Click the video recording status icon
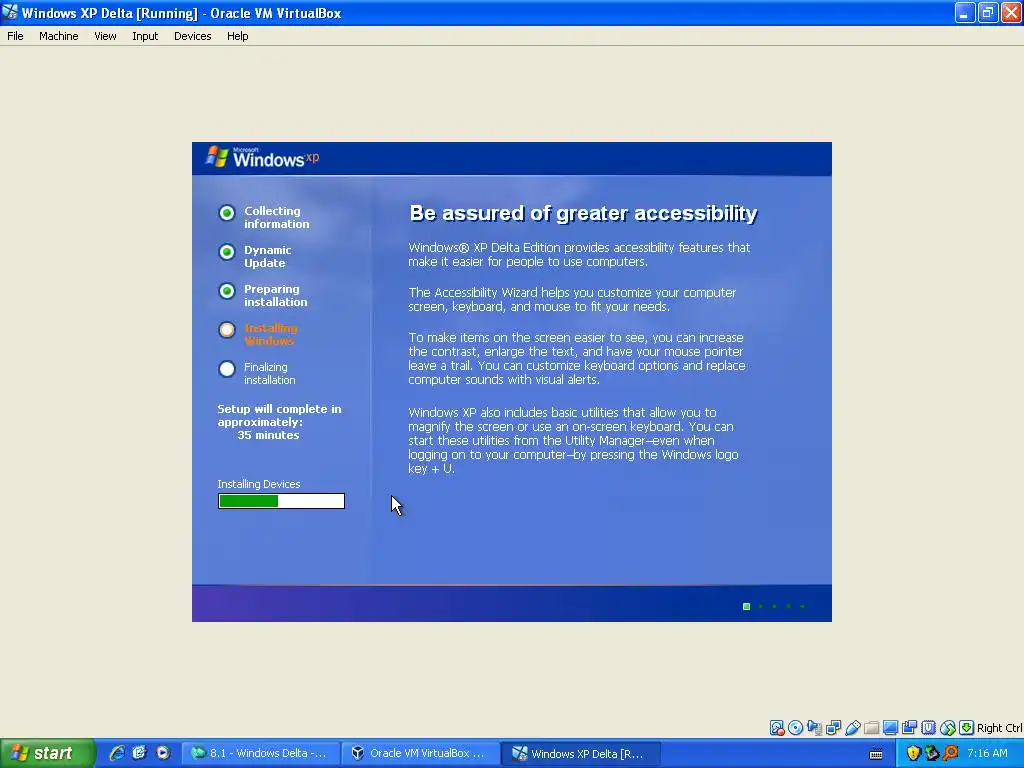Image resolution: width=1024 pixels, height=768 pixels. (x=909, y=728)
